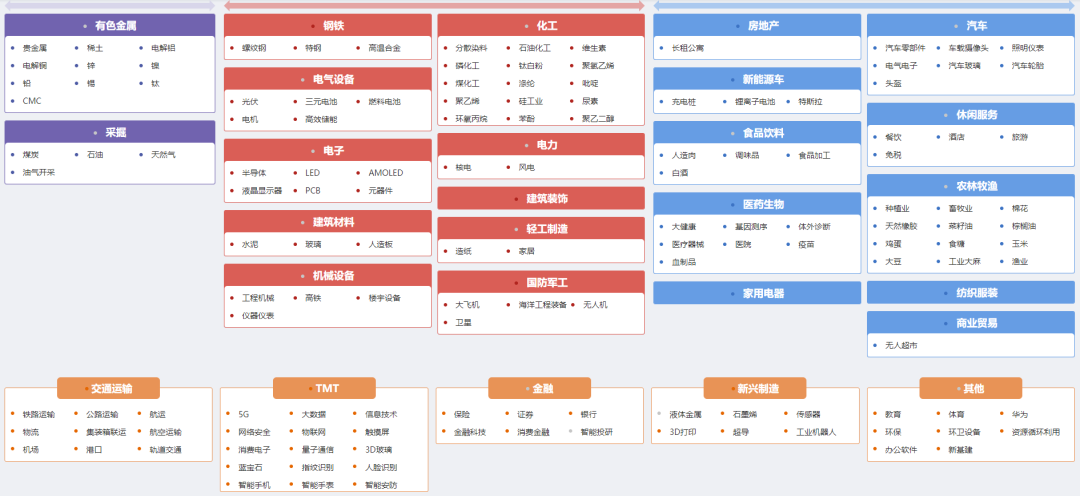Open 金融科技 under 金融
Screen dimensions: 1080x496
(469, 432)
